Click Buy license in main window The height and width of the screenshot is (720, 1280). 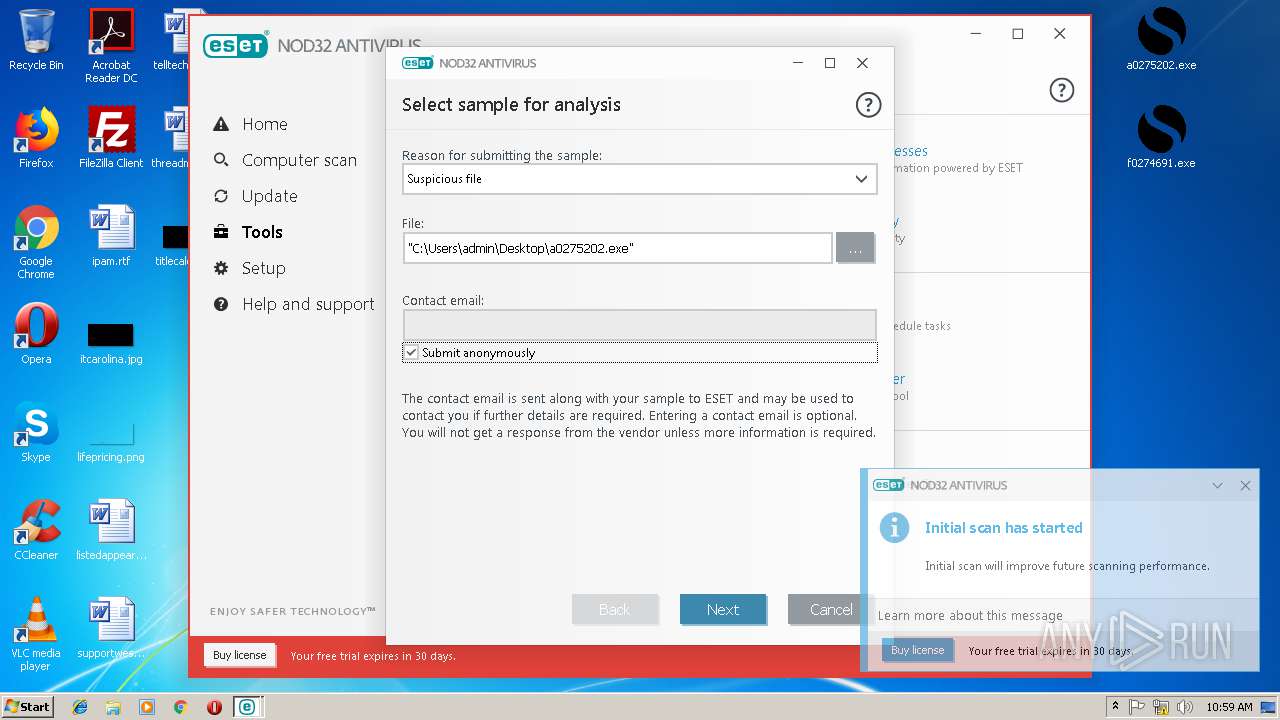pos(240,655)
